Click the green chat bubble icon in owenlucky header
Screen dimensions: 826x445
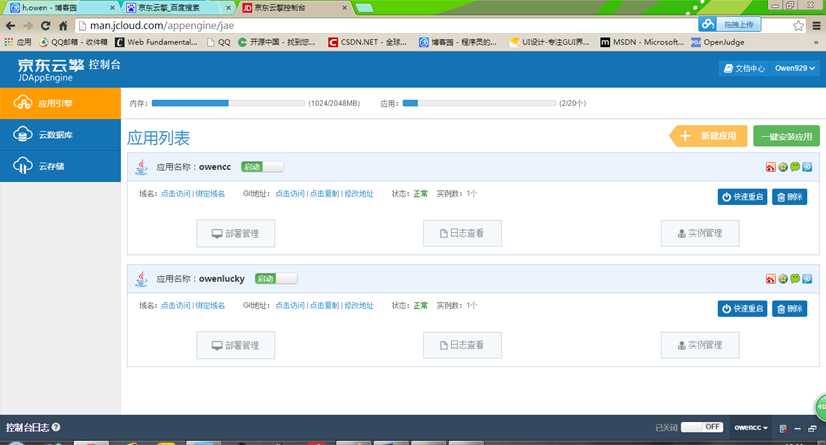coord(795,278)
